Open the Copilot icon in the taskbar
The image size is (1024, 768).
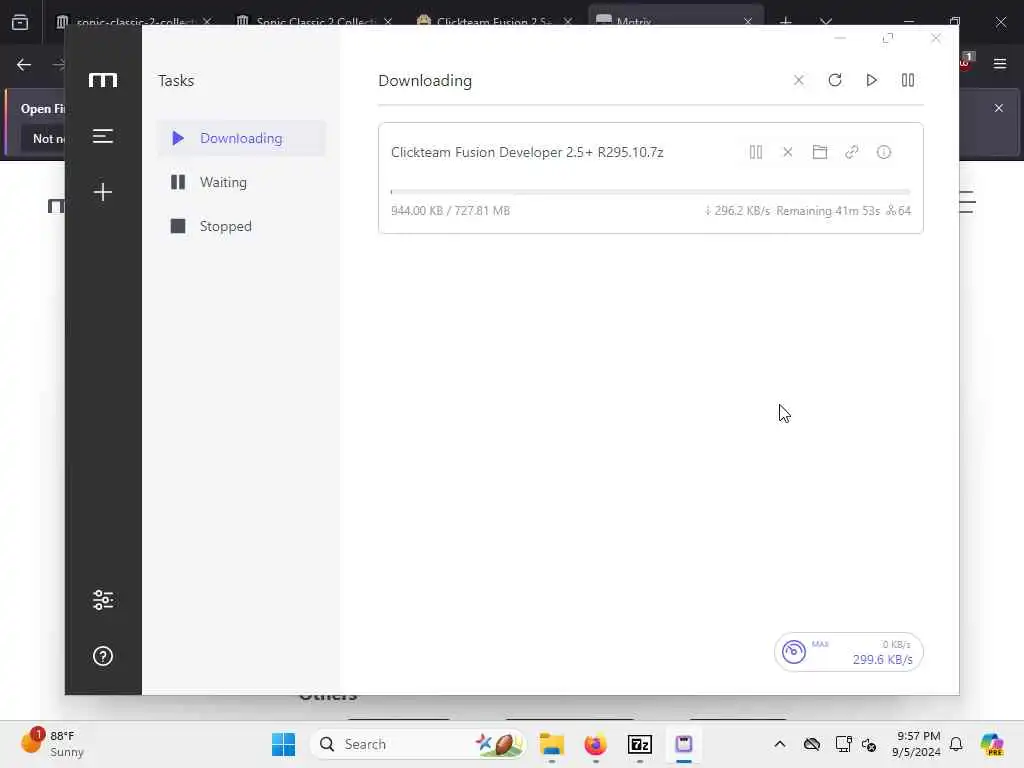993,744
